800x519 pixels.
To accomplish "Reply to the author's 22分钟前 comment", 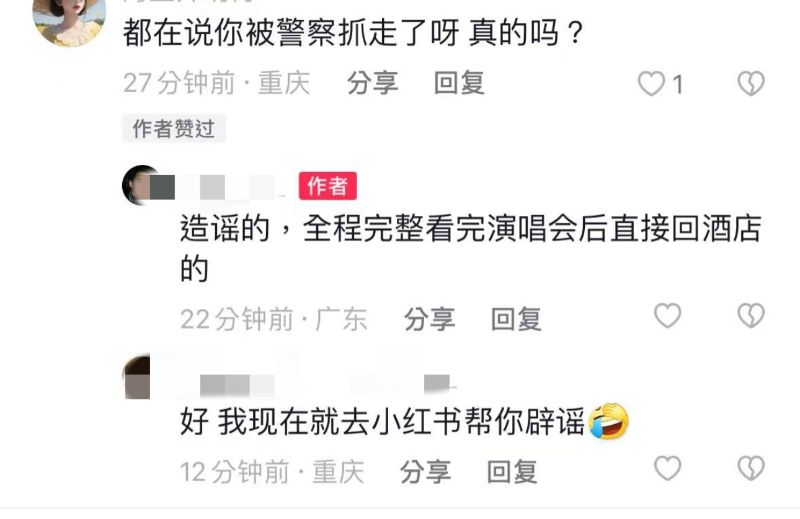I will [x=516, y=319].
